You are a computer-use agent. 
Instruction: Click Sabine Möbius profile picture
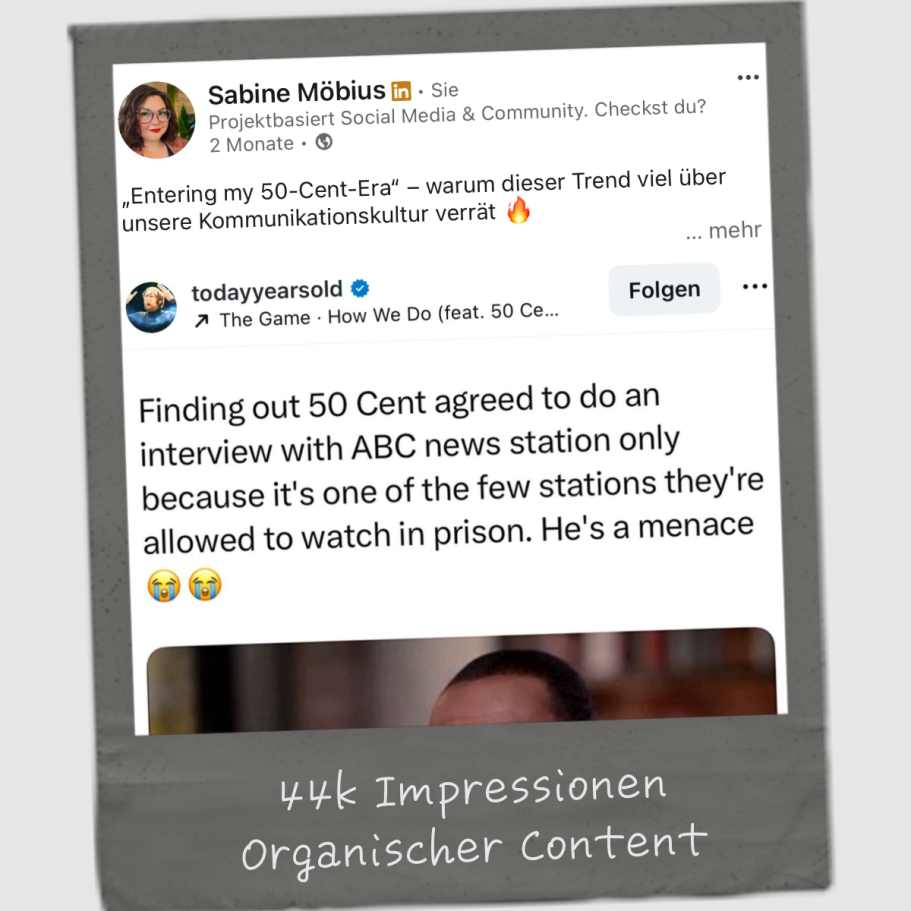156,120
